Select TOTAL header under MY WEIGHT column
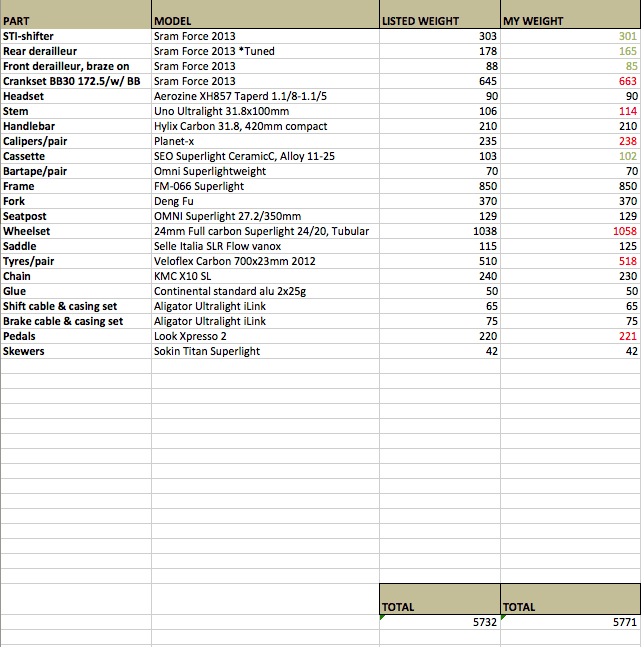This screenshot has width=641, height=647. click(x=571, y=599)
